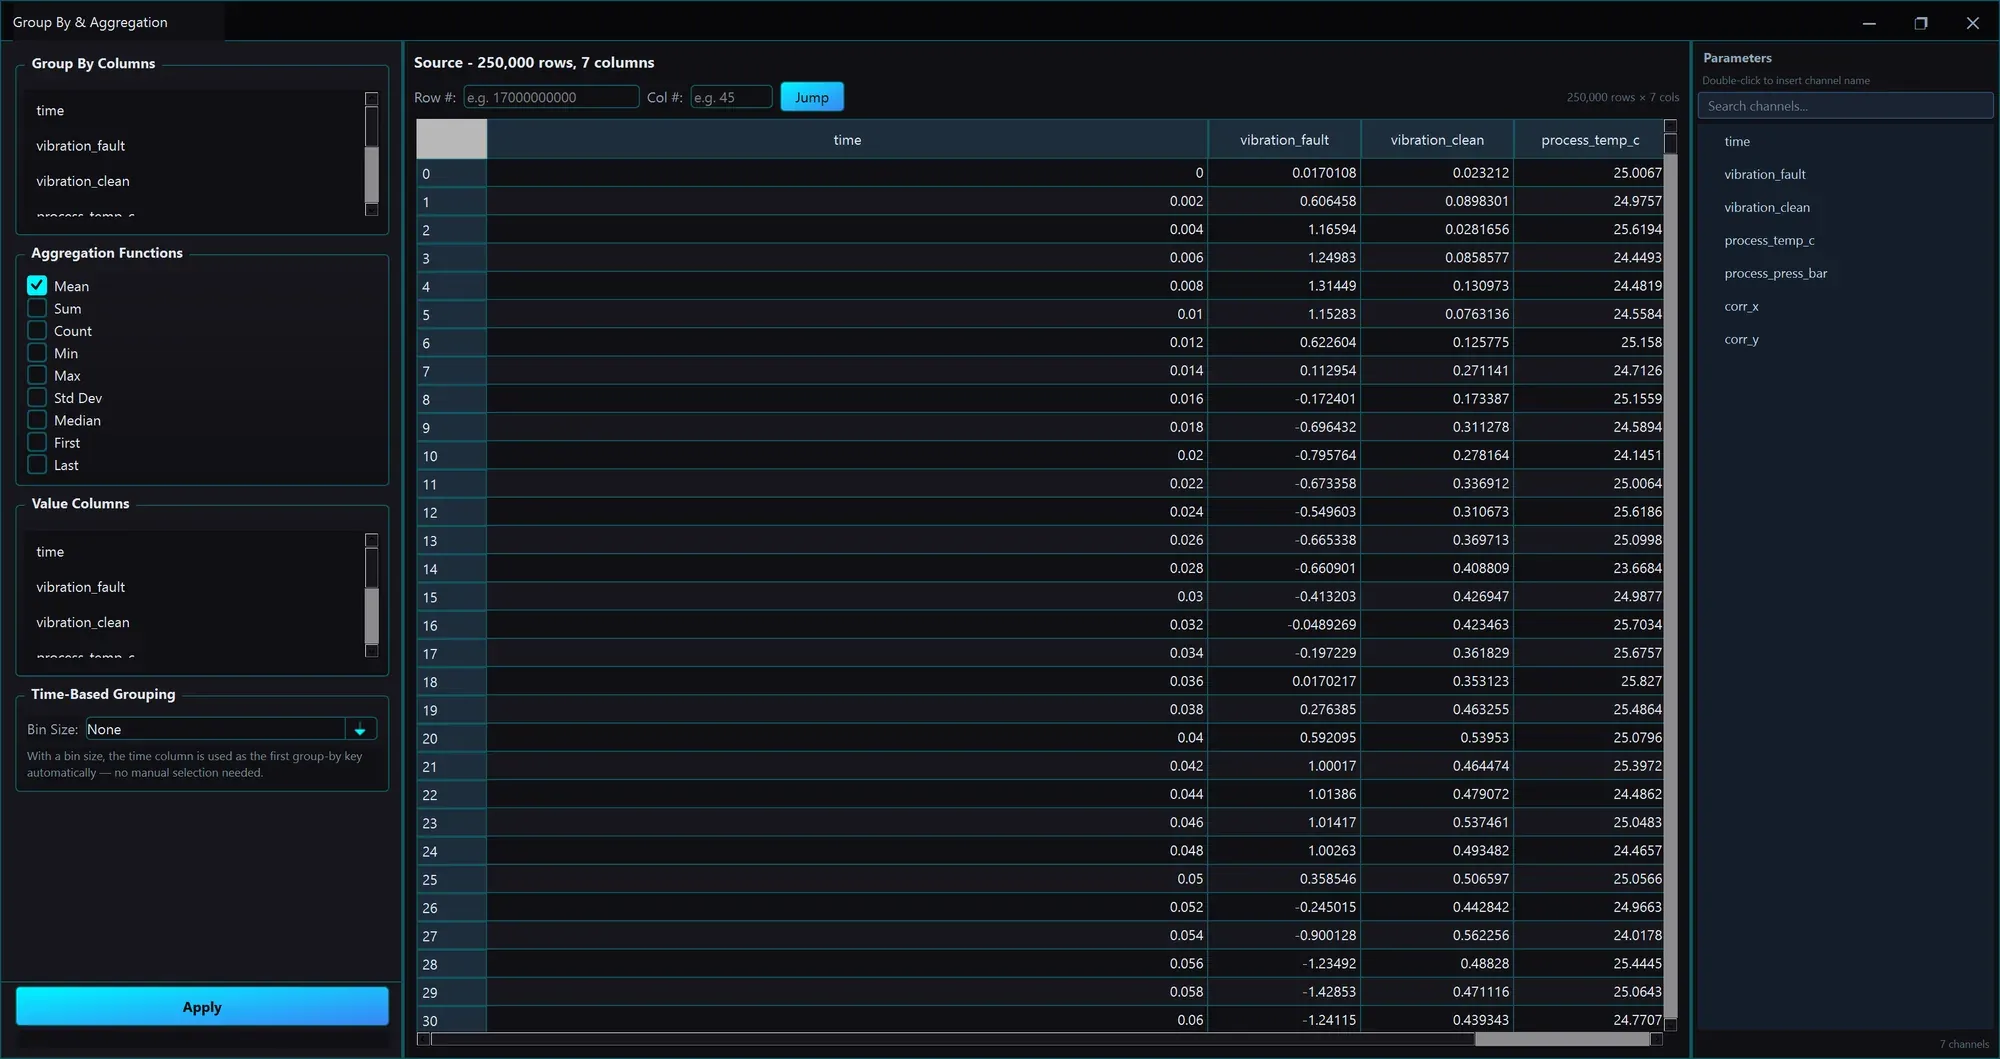
Task: Open the Bin Size dropdown
Action: [x=231, y=729]
